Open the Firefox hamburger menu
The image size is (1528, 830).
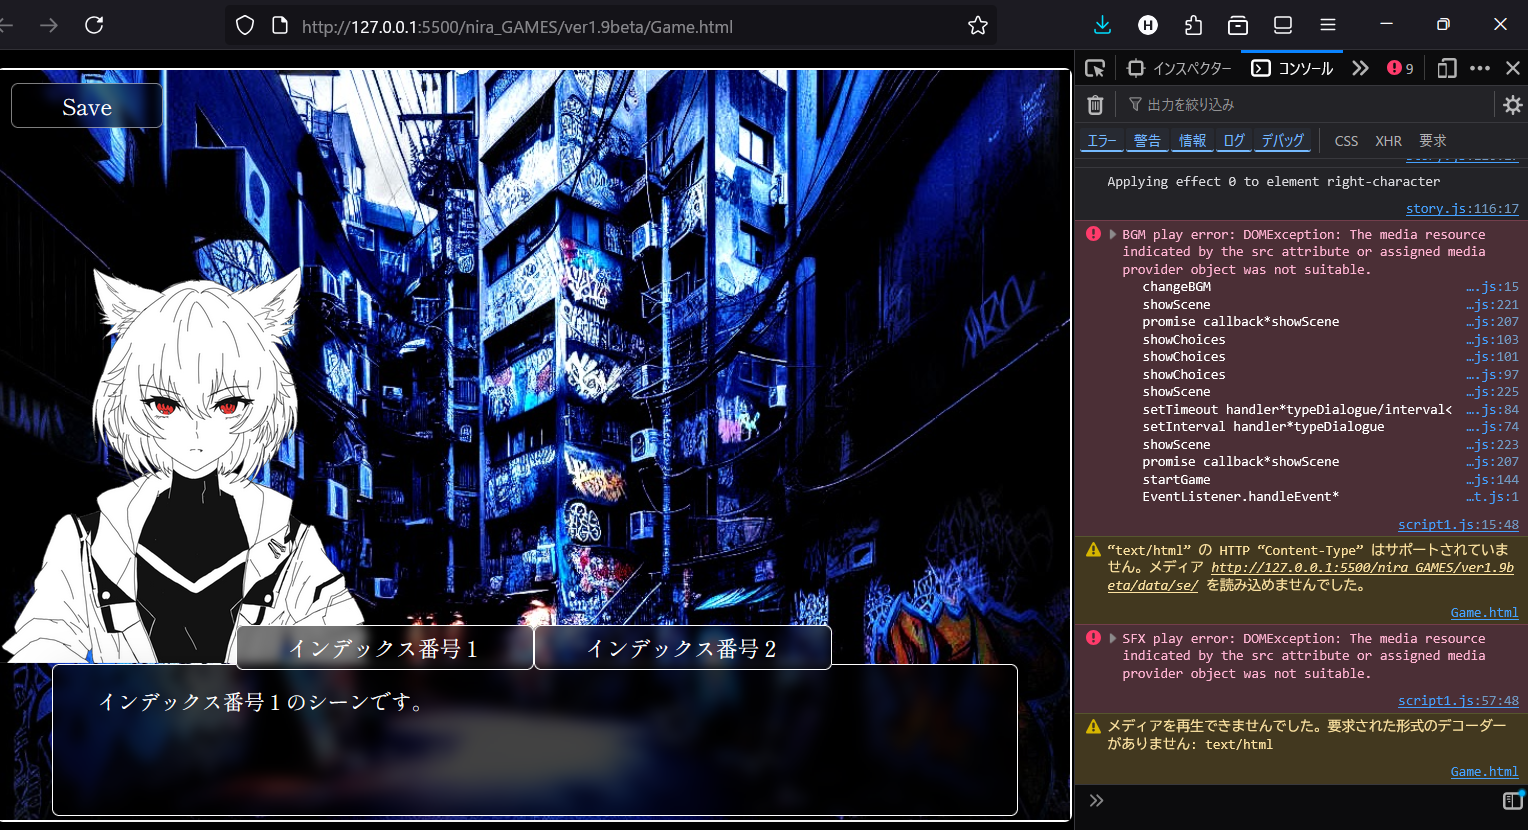(x=1327, y=25)
